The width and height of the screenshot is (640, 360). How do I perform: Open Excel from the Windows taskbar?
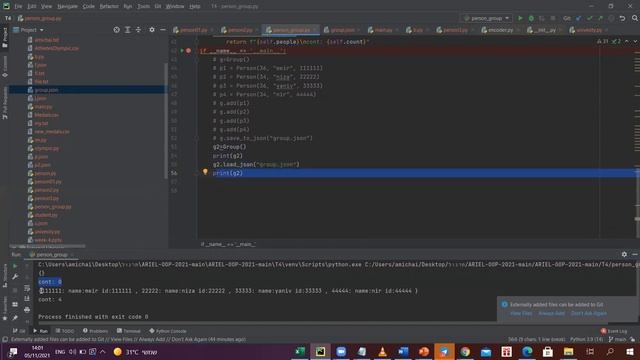click(x=300, y=351)
